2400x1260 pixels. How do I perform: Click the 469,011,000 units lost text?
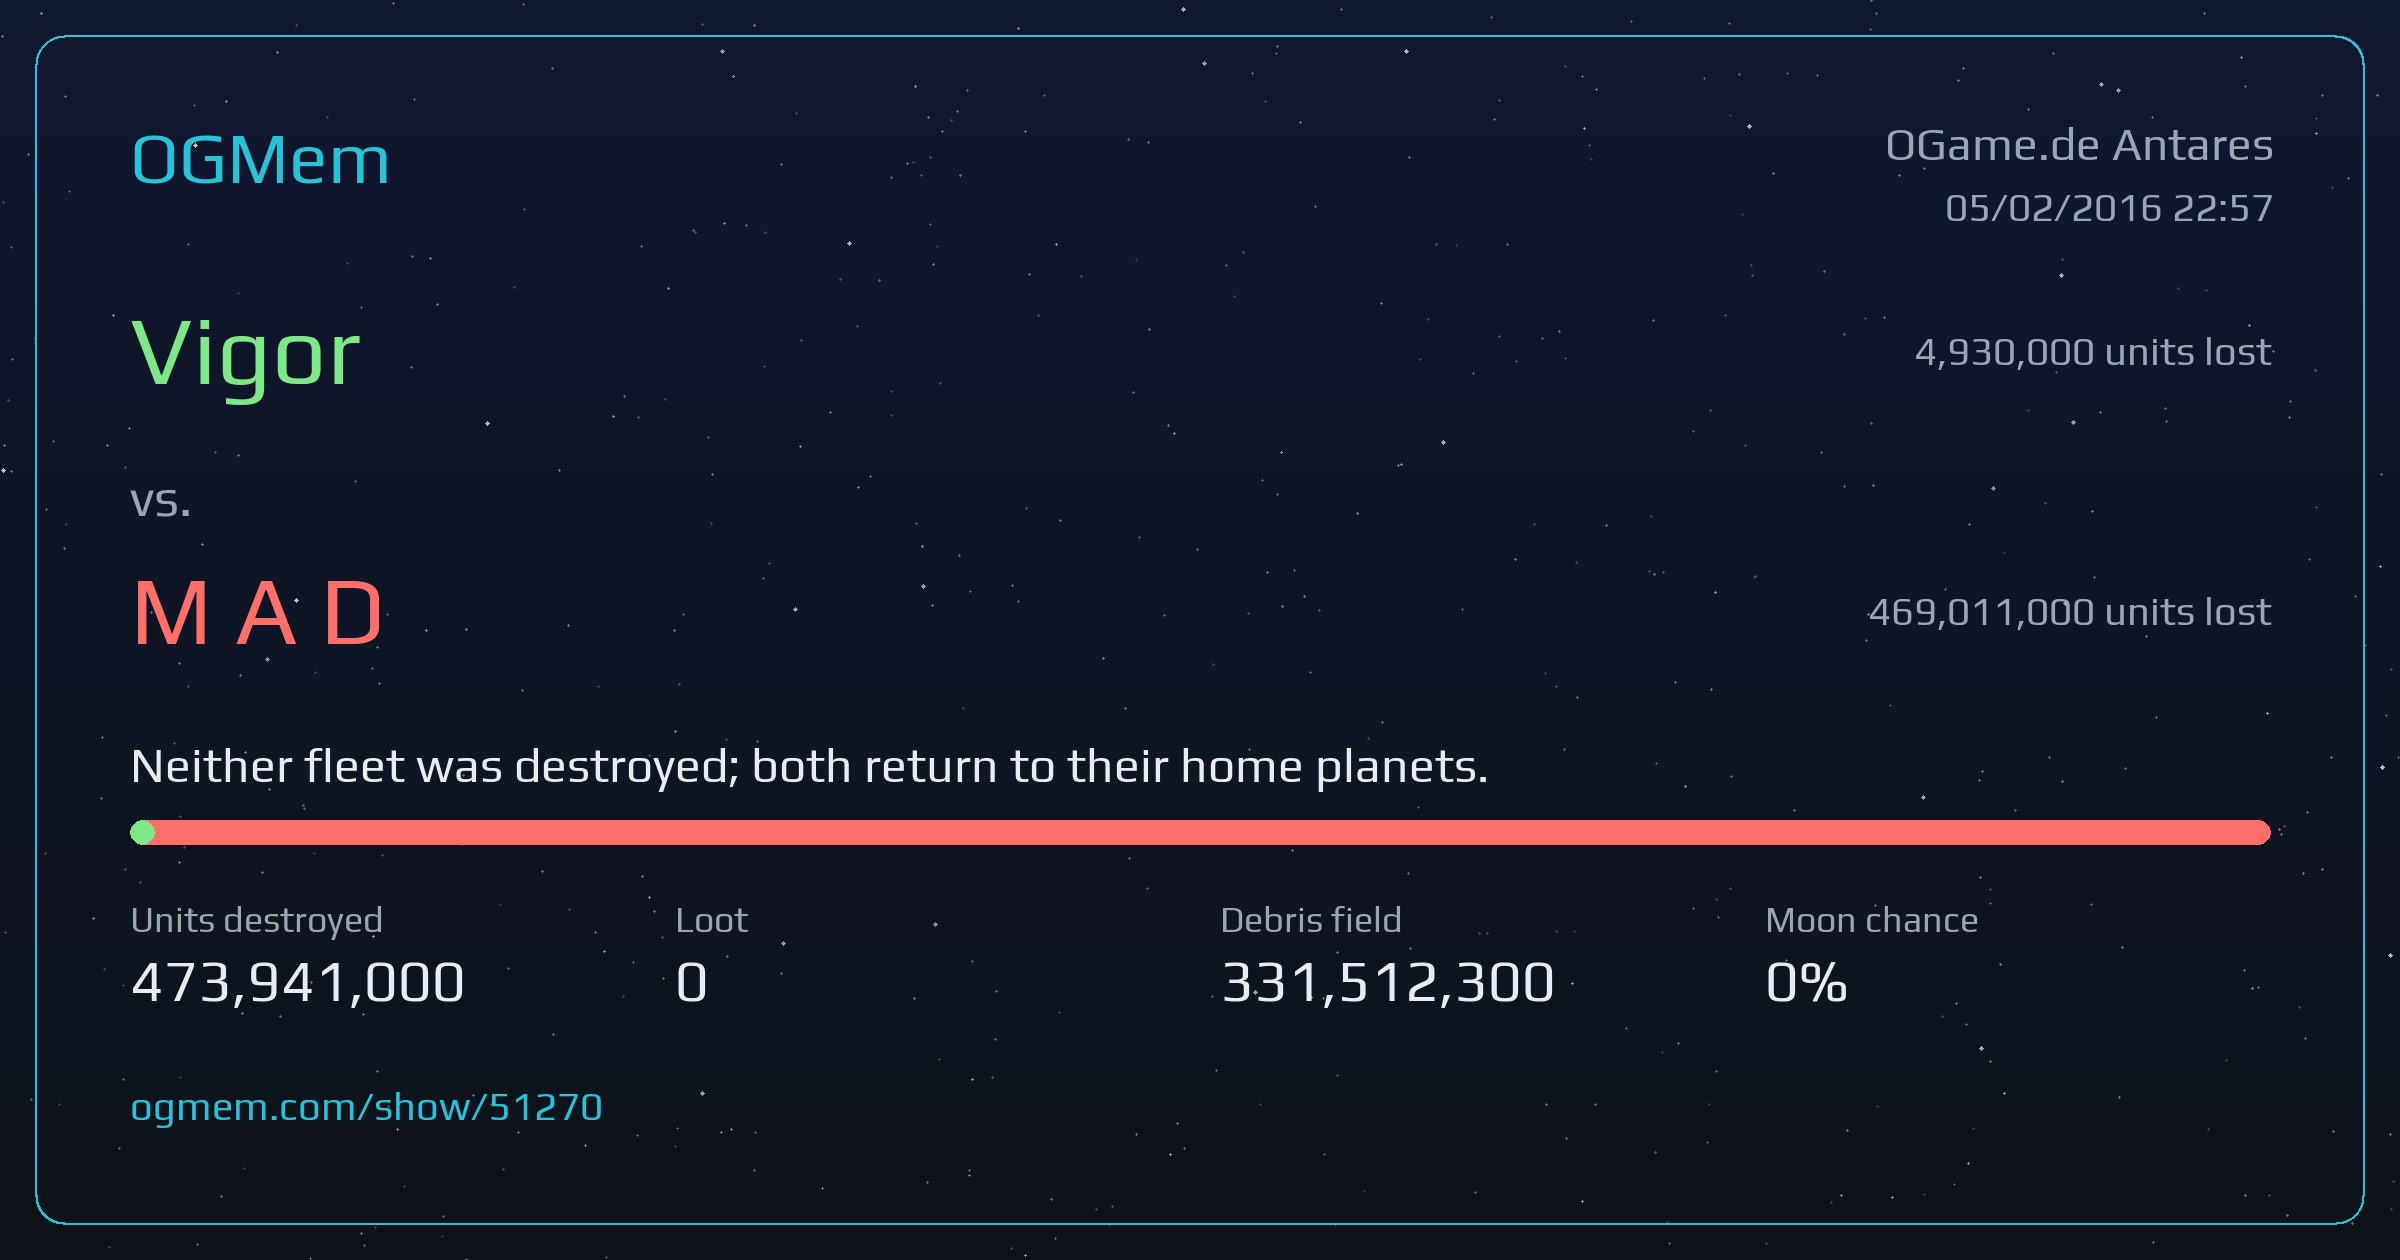tap(2070, 612)
